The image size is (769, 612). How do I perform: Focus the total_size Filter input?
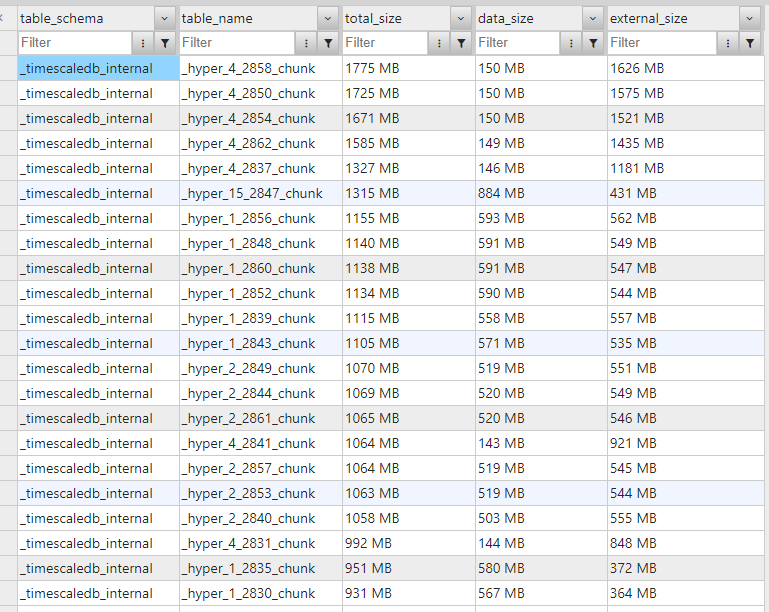tap(385, 43)
